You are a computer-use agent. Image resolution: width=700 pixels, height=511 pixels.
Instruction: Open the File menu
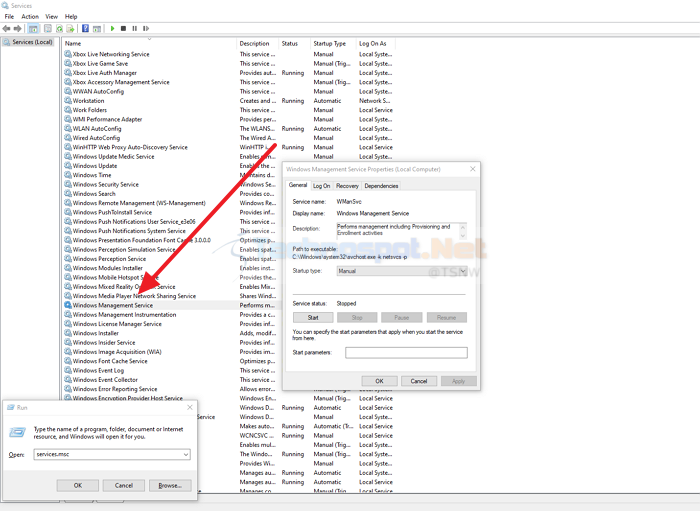[x=9, y=17]
